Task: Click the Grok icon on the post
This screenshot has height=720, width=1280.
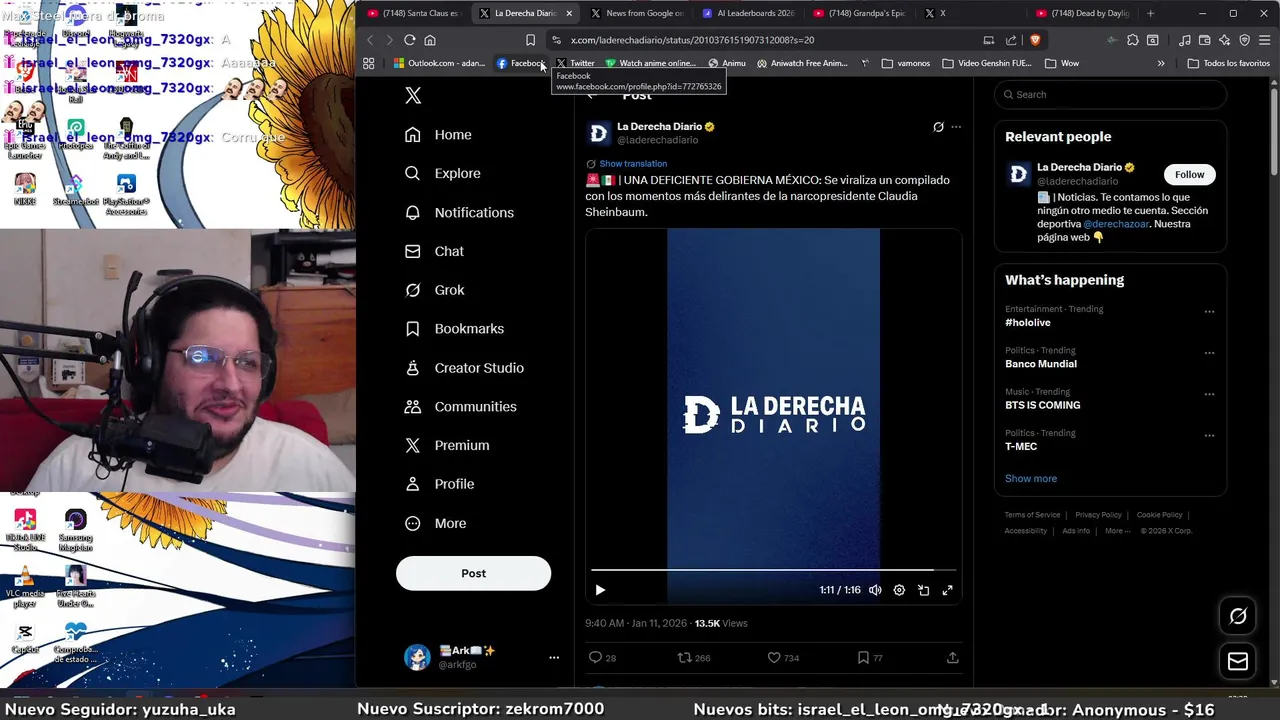Action: coord(938,127)
